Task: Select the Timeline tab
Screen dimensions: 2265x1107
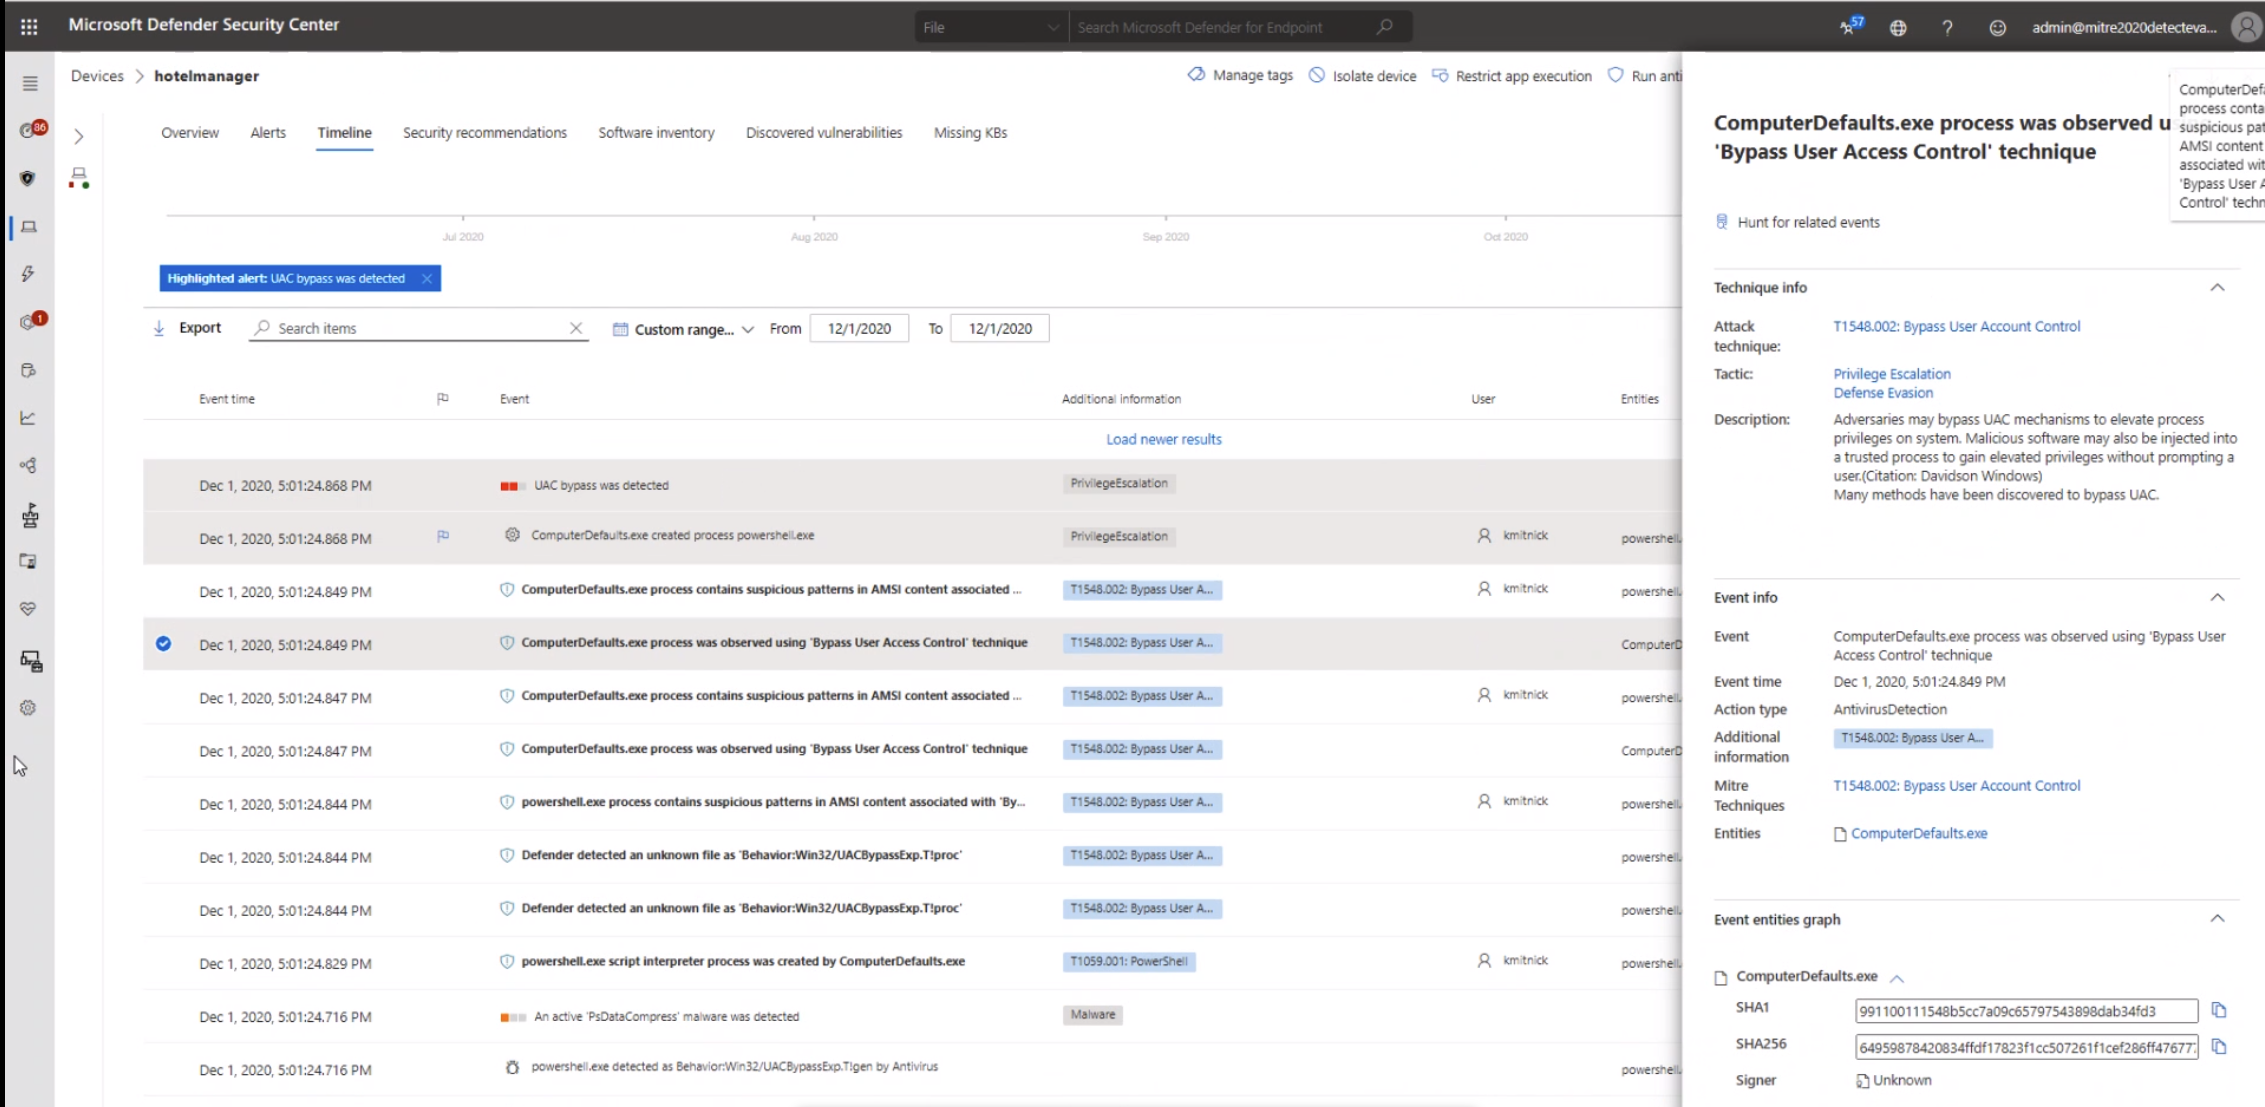Action: pos(344,132)
